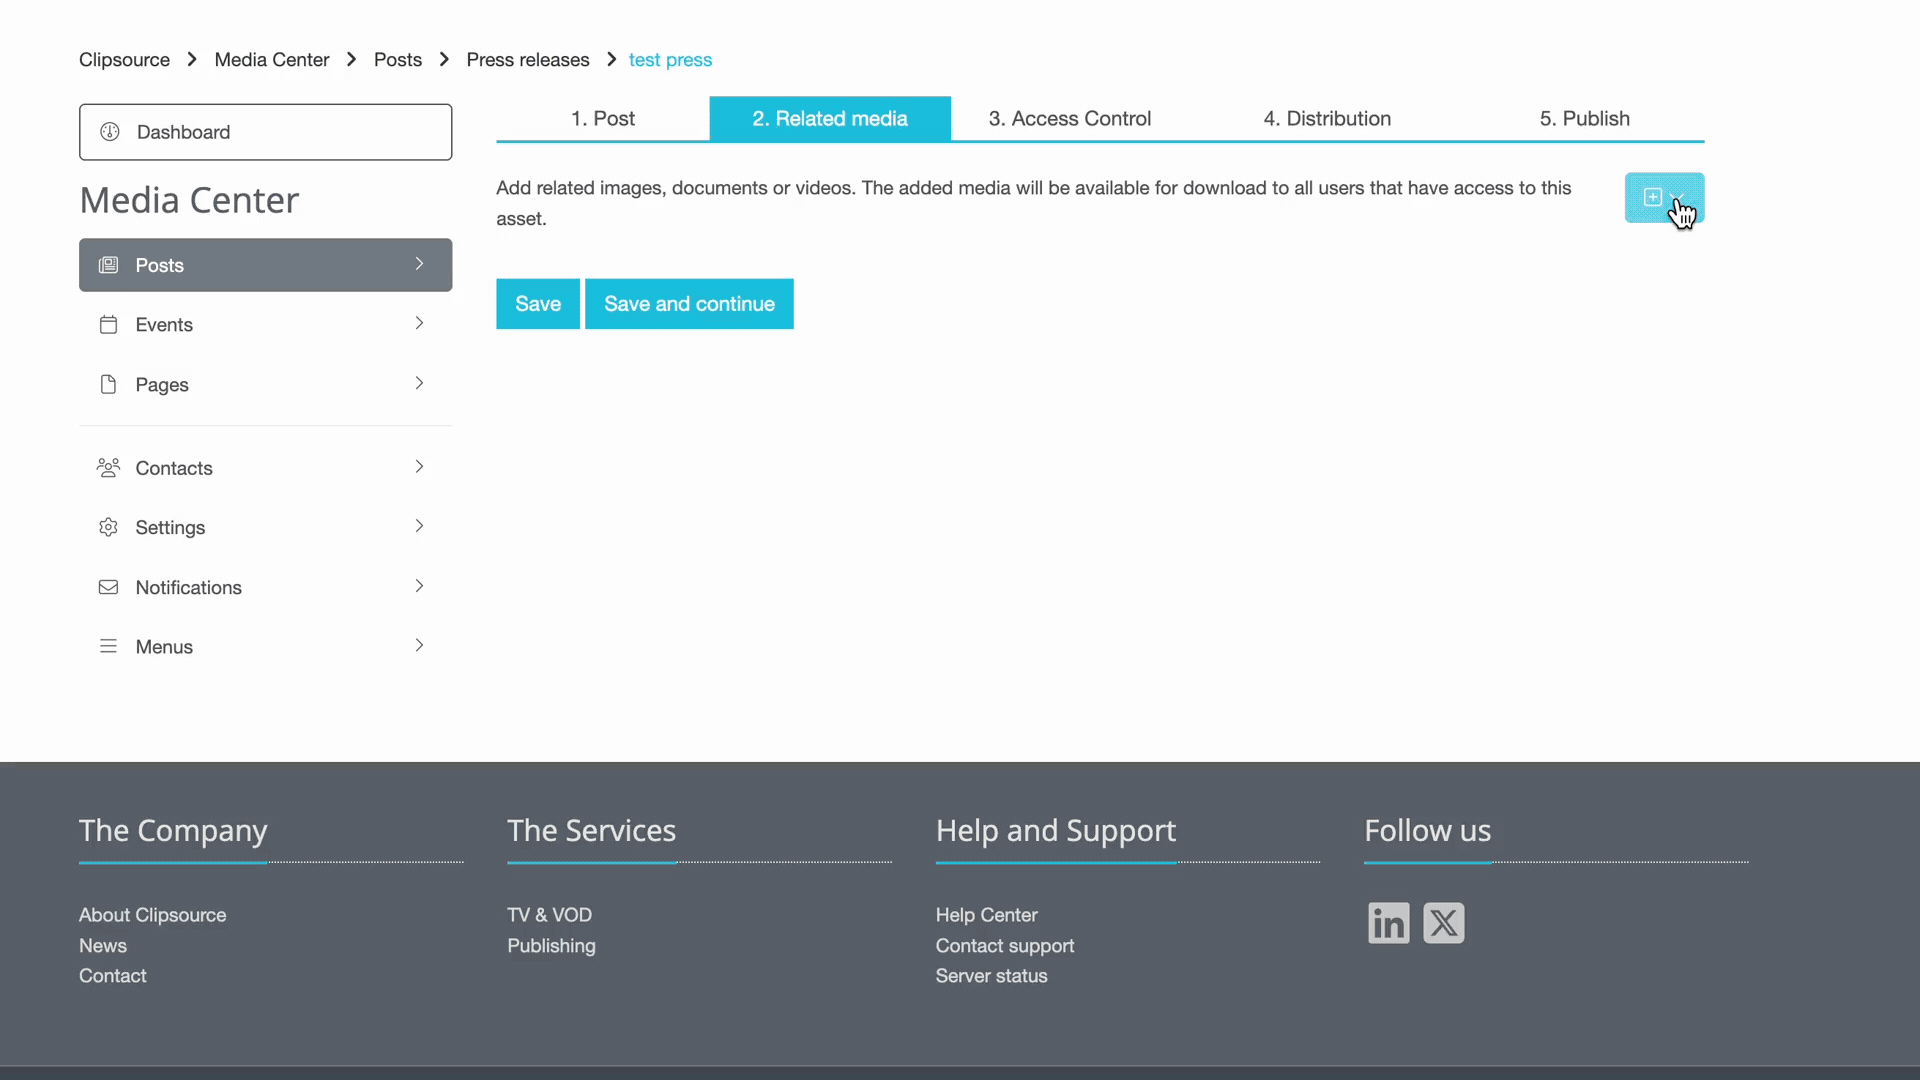Open the Dashboard button
The width and height of the screenshot is (1920, 1080).
click(x=265, y=132)
